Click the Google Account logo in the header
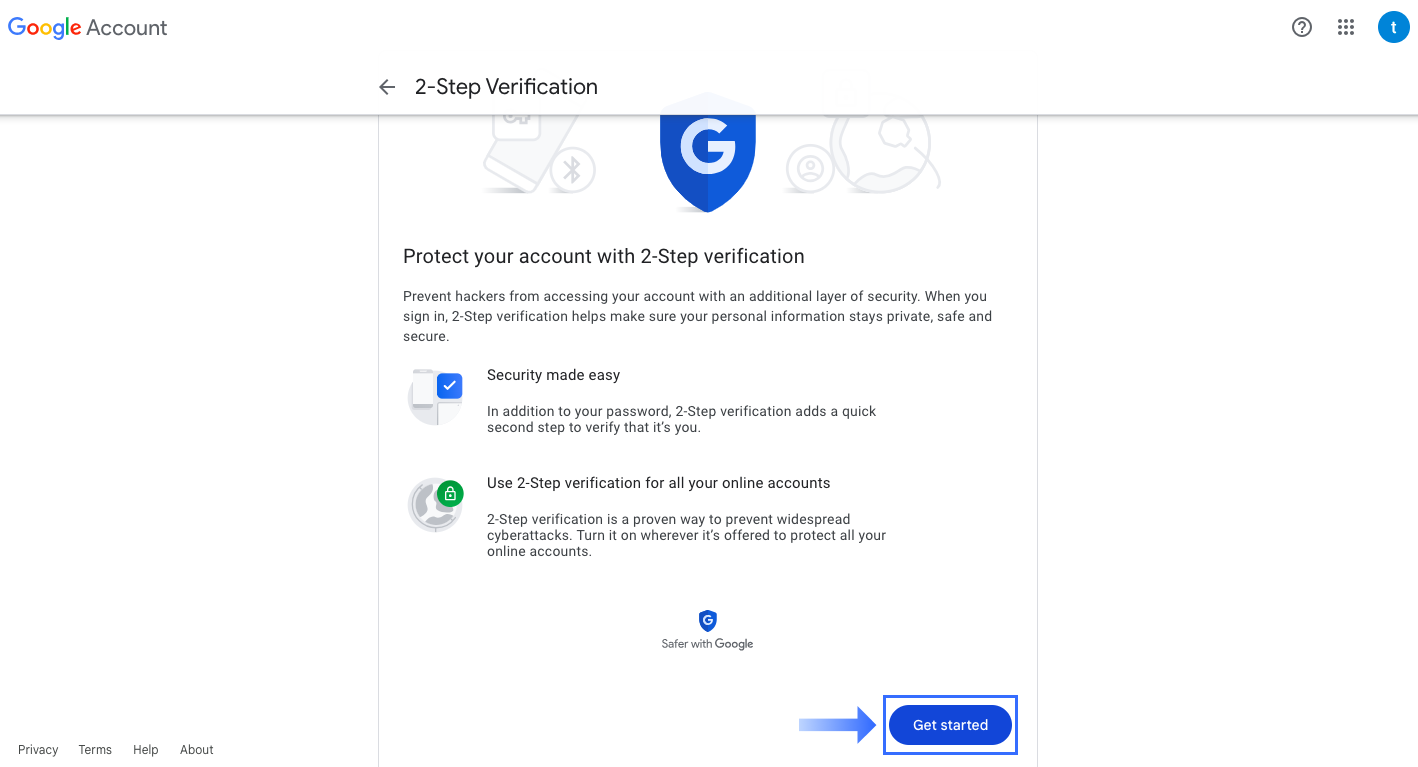Screen dimensions: 1418x767 (x=87, y=27)
